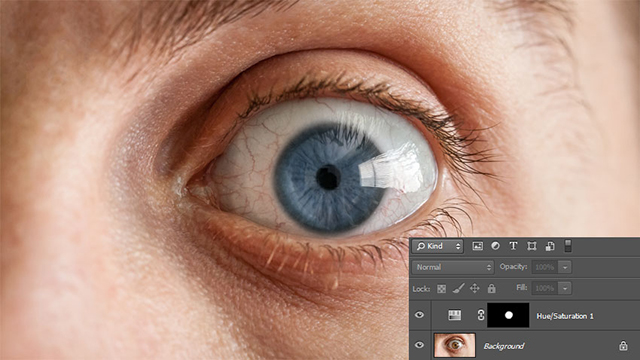Open the Kind filter type dropdown
Image resolution: width=640 pixels, height=360 pixels.
(x=438, y=246)
